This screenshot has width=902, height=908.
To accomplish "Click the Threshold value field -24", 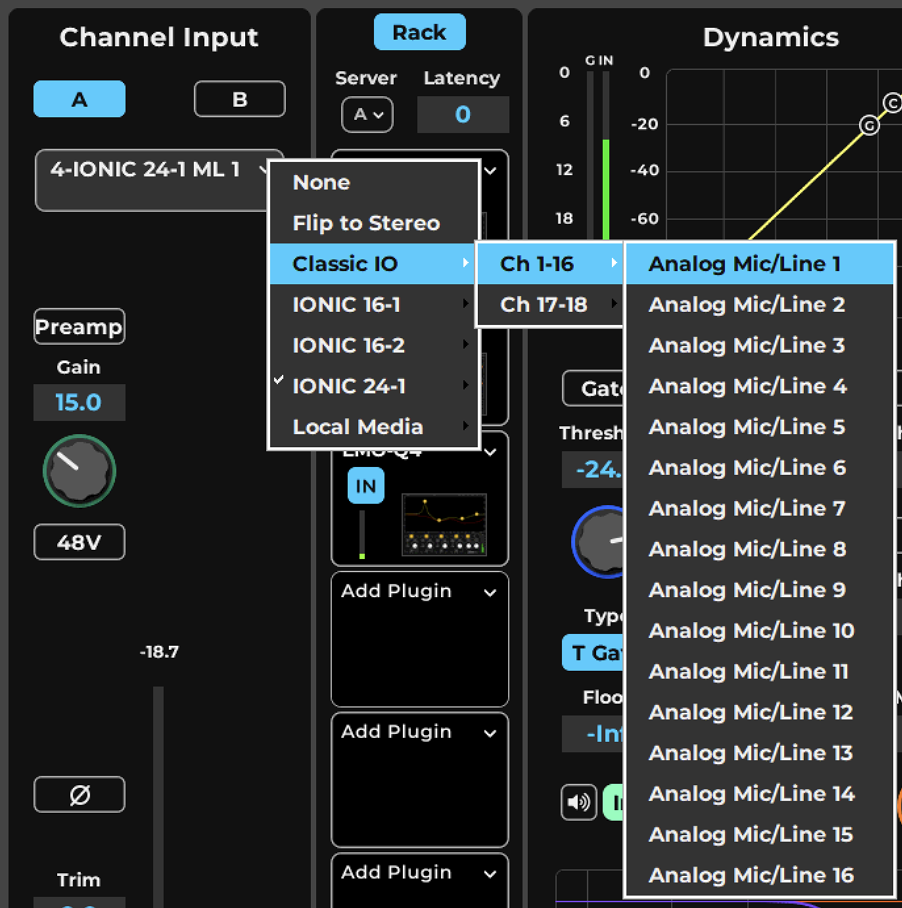I will (x=594, y=470).
